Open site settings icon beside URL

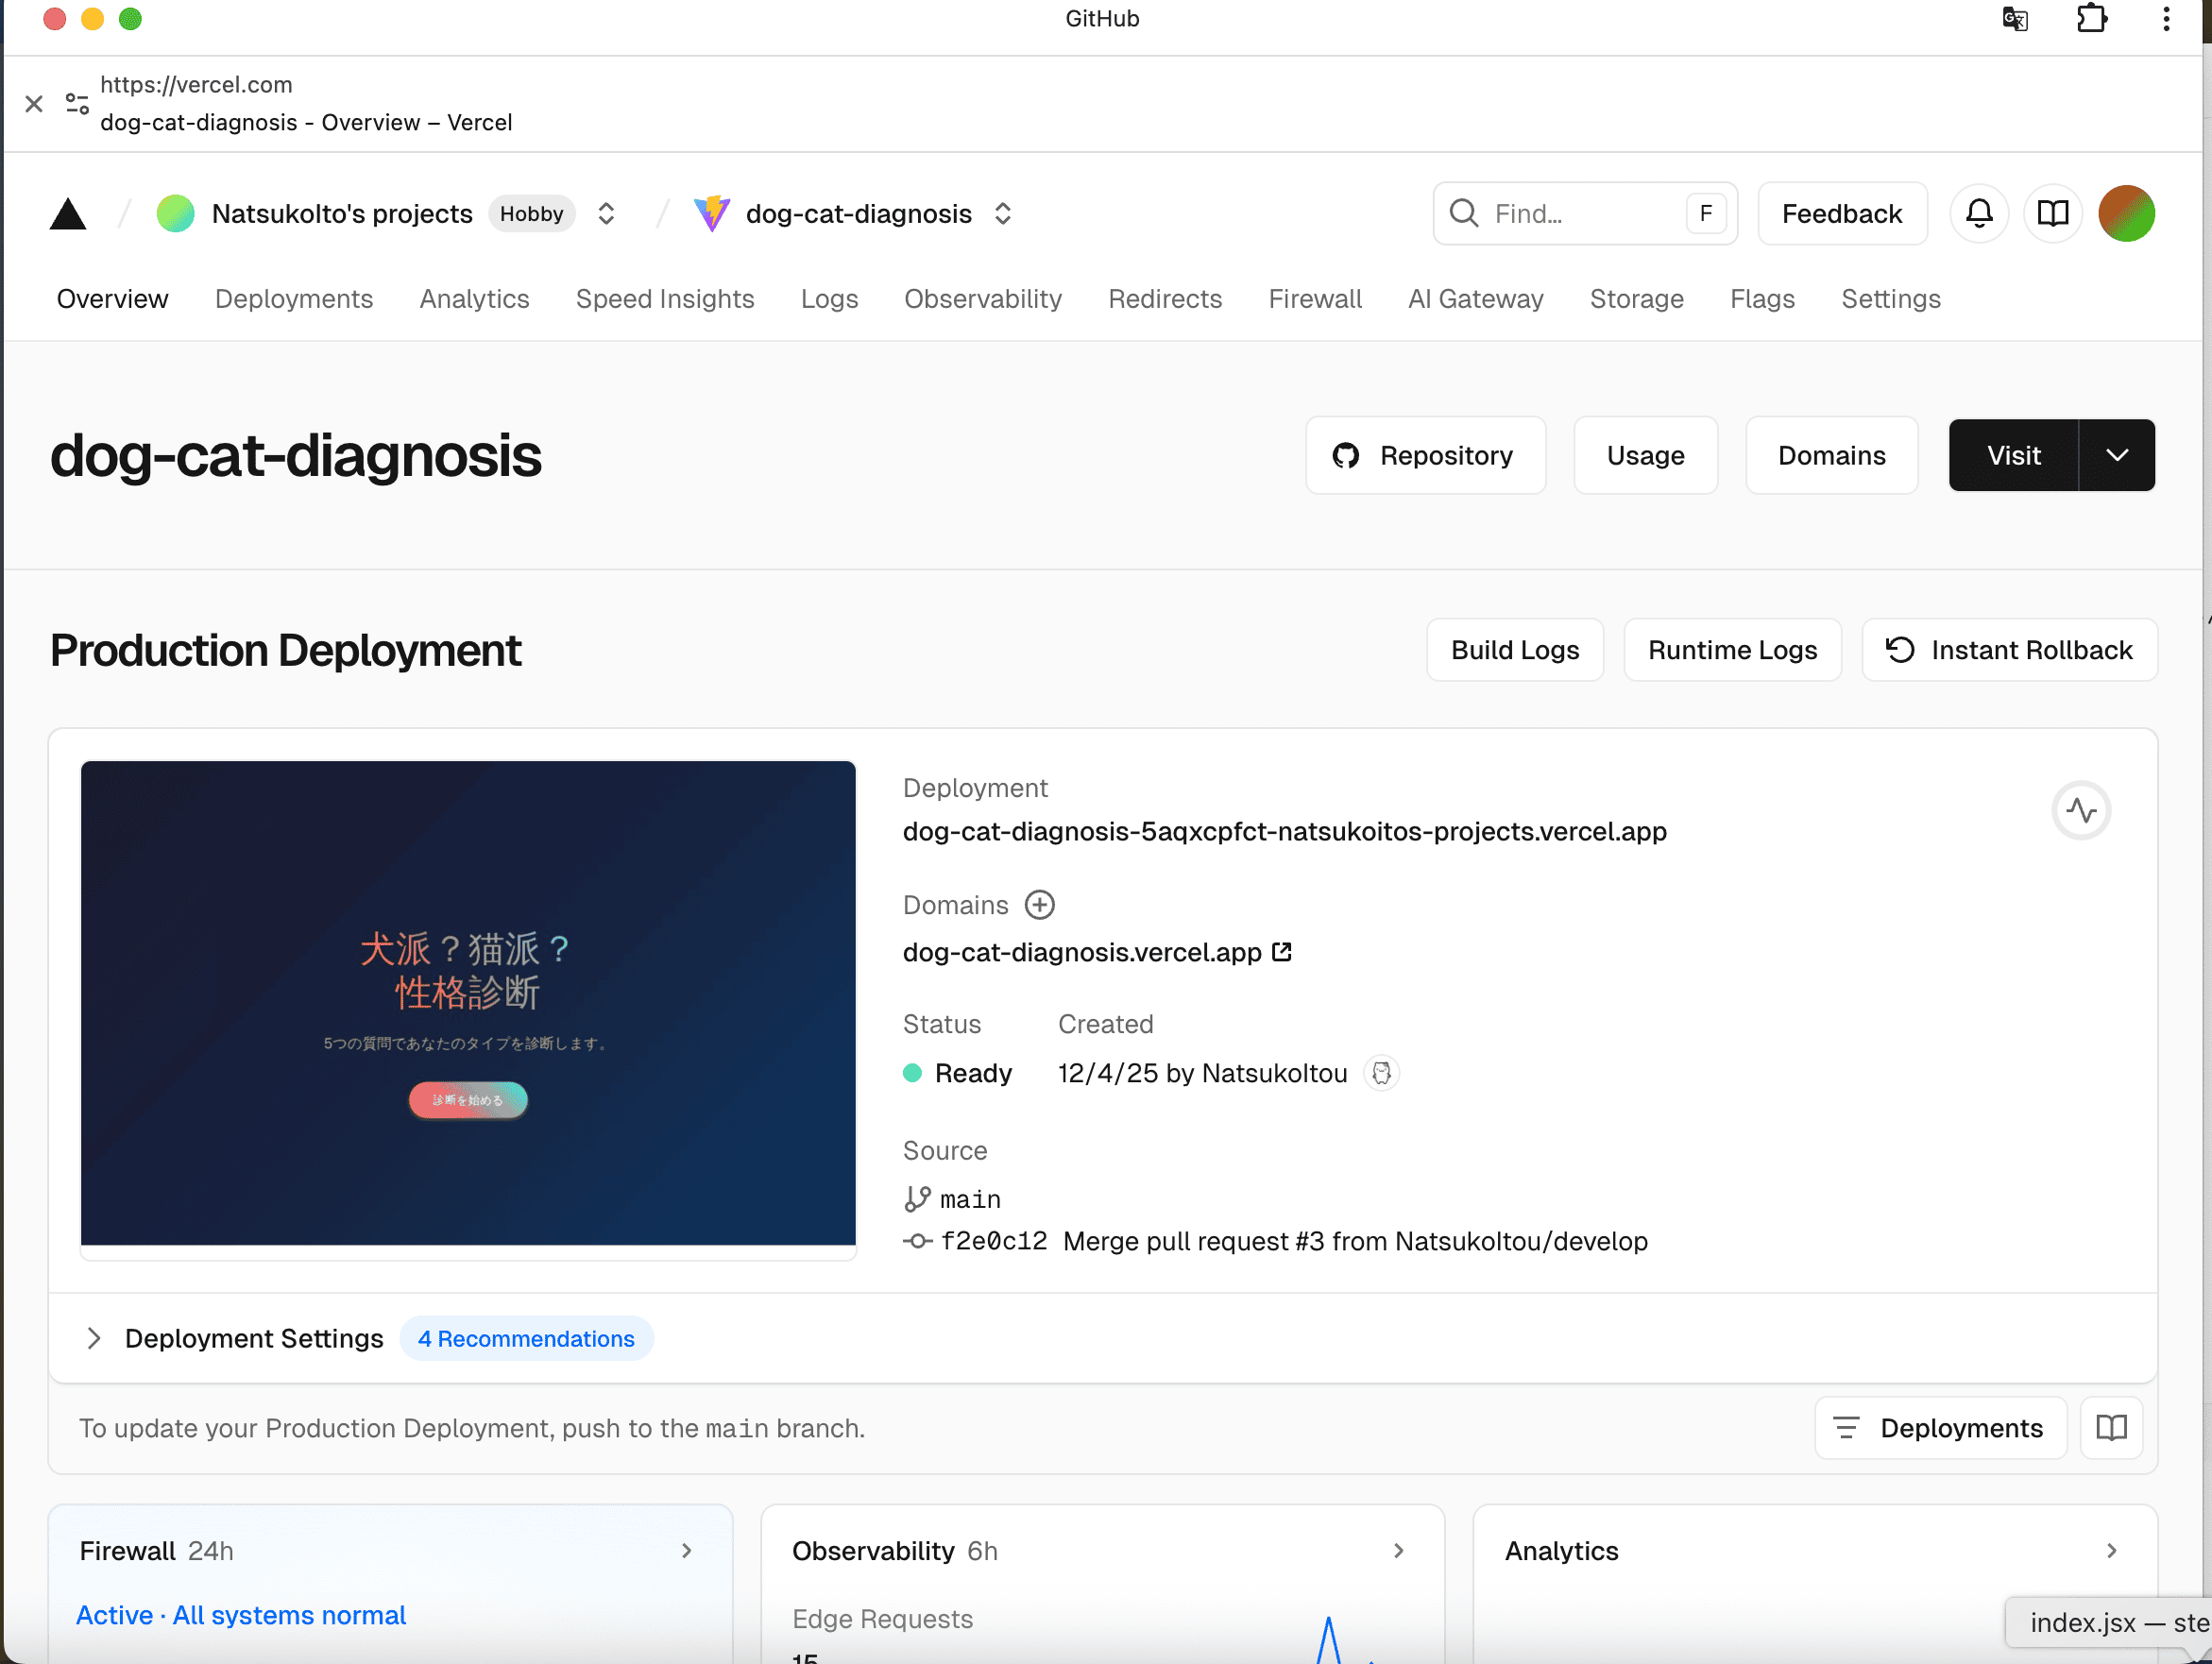[77, 104]
